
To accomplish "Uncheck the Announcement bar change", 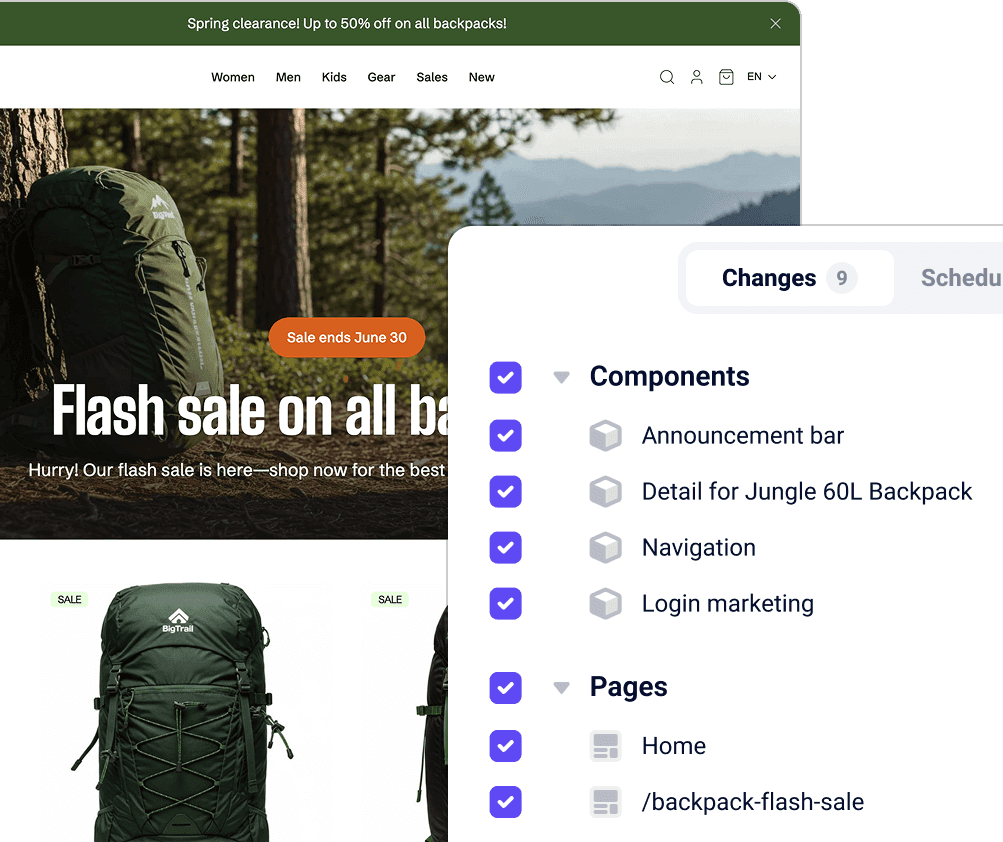I will [505, 435].
